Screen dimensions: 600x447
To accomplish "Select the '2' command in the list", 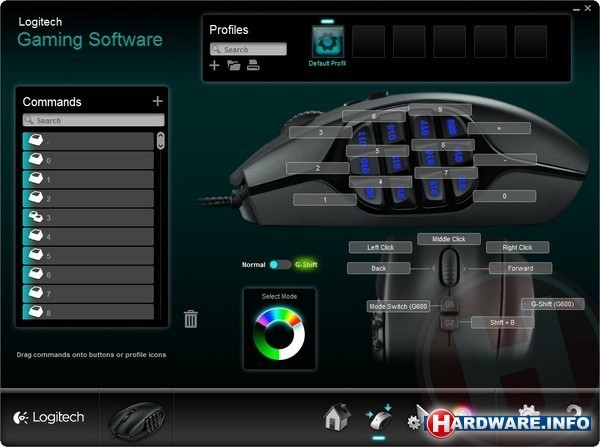I will click(88, 199).
